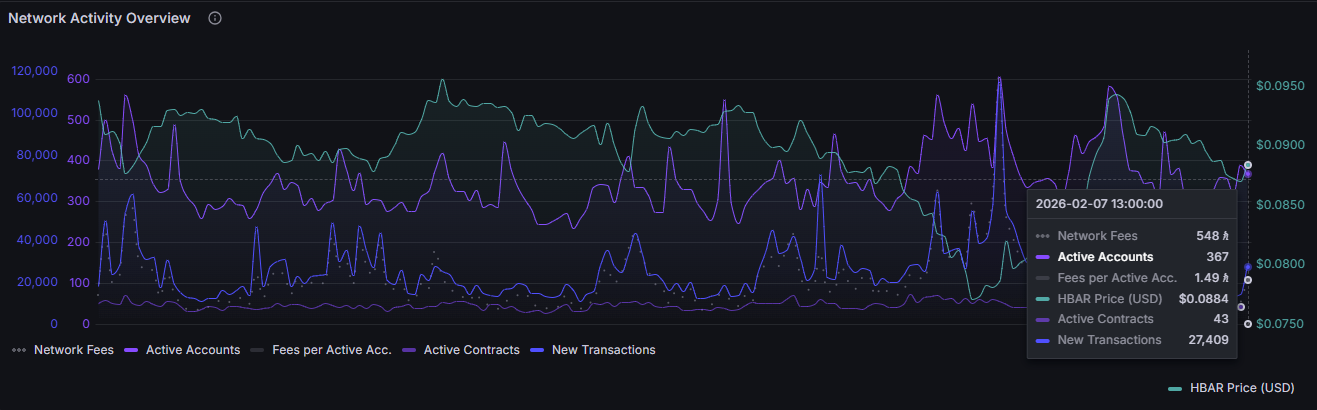
Task: Toggle the HBAR Price (USD) legend entry
Action: pyautogui.click(x=1231, y=387)
